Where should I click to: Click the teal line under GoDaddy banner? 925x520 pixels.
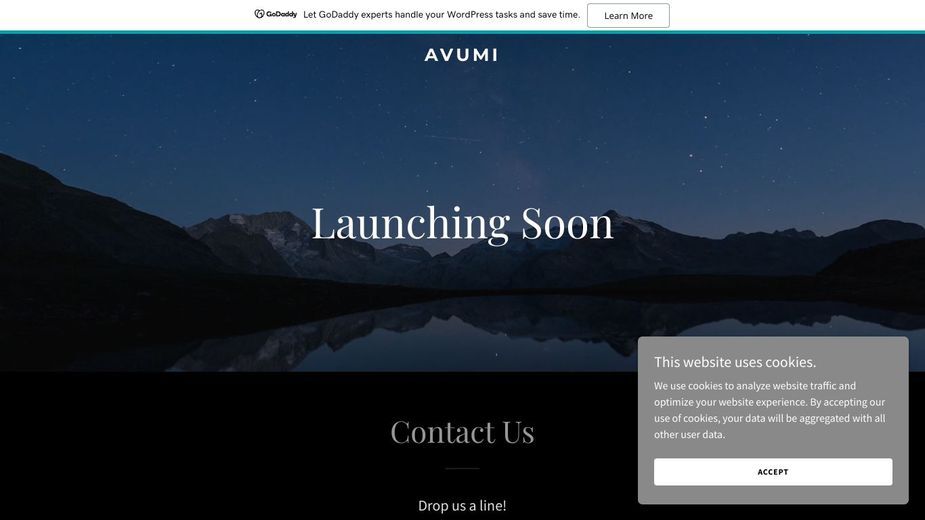tap(462, 32)
